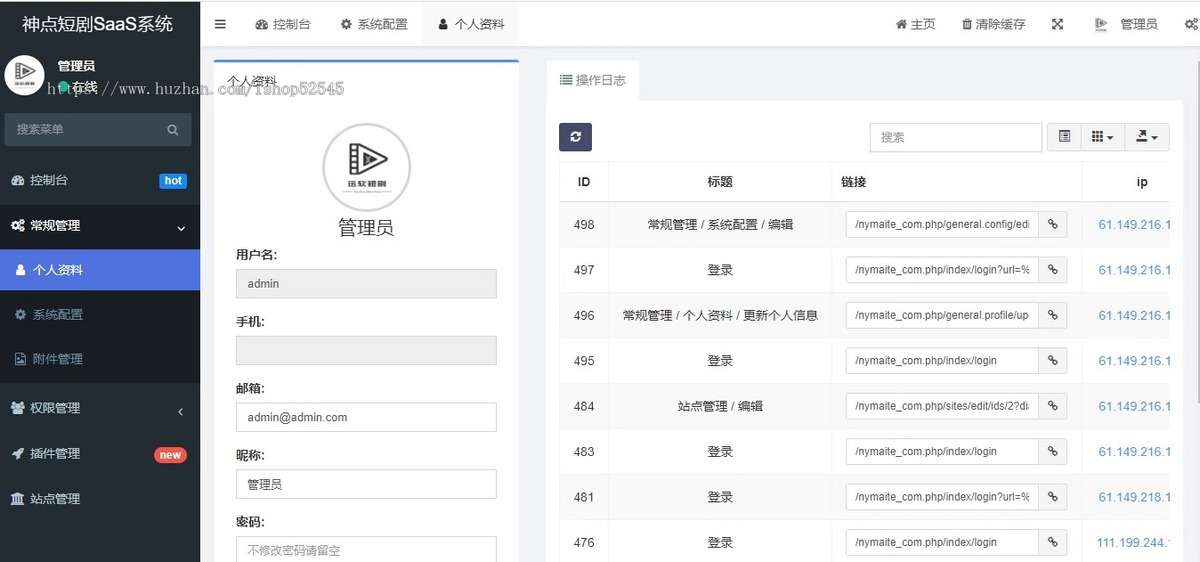This screenshot has height=562, width=1200.
Task: Open 附件管理 in the sidebar
Action: (x=100, y=359)
